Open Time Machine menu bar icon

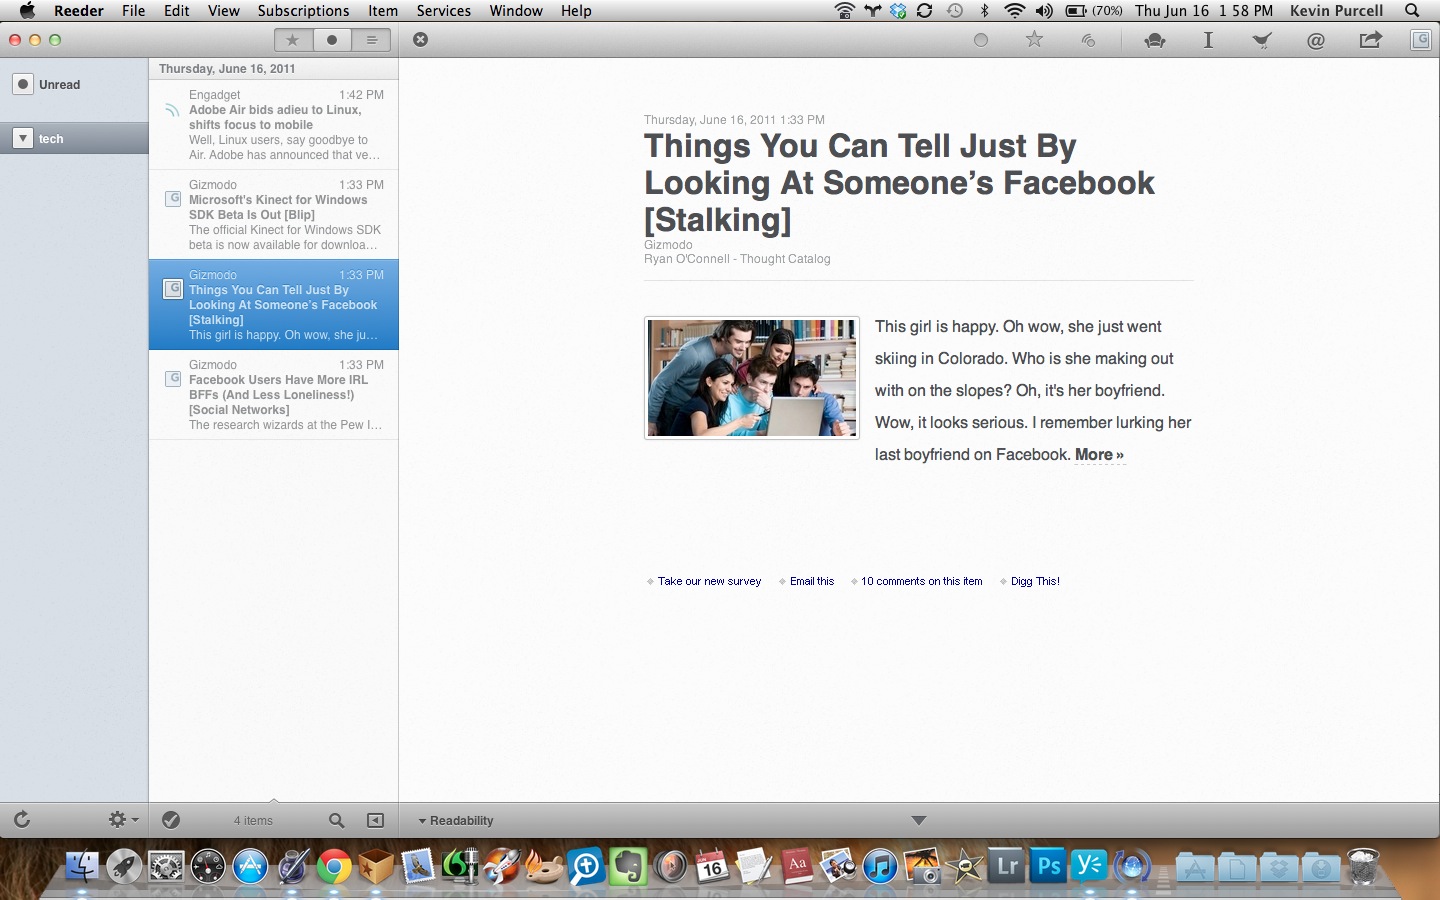click(955, 11)
